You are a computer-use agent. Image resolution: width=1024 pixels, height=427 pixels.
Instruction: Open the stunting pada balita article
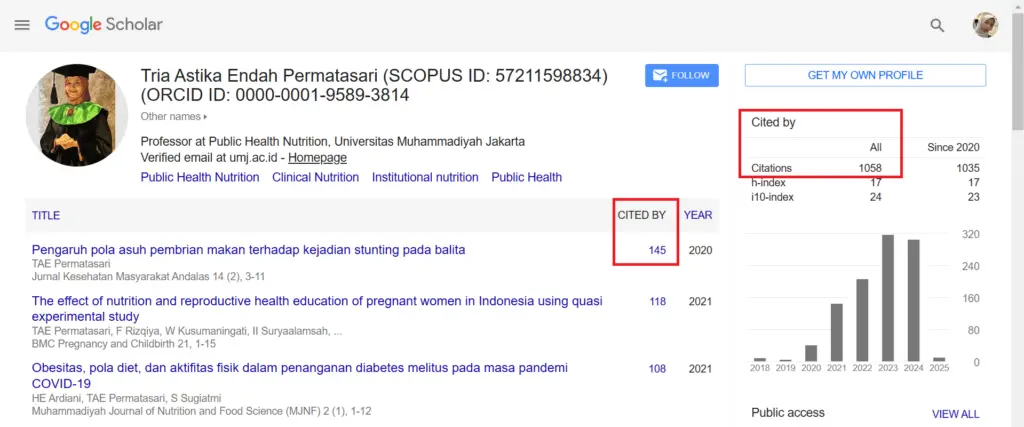pyautogui.click(x=248, y=249)
